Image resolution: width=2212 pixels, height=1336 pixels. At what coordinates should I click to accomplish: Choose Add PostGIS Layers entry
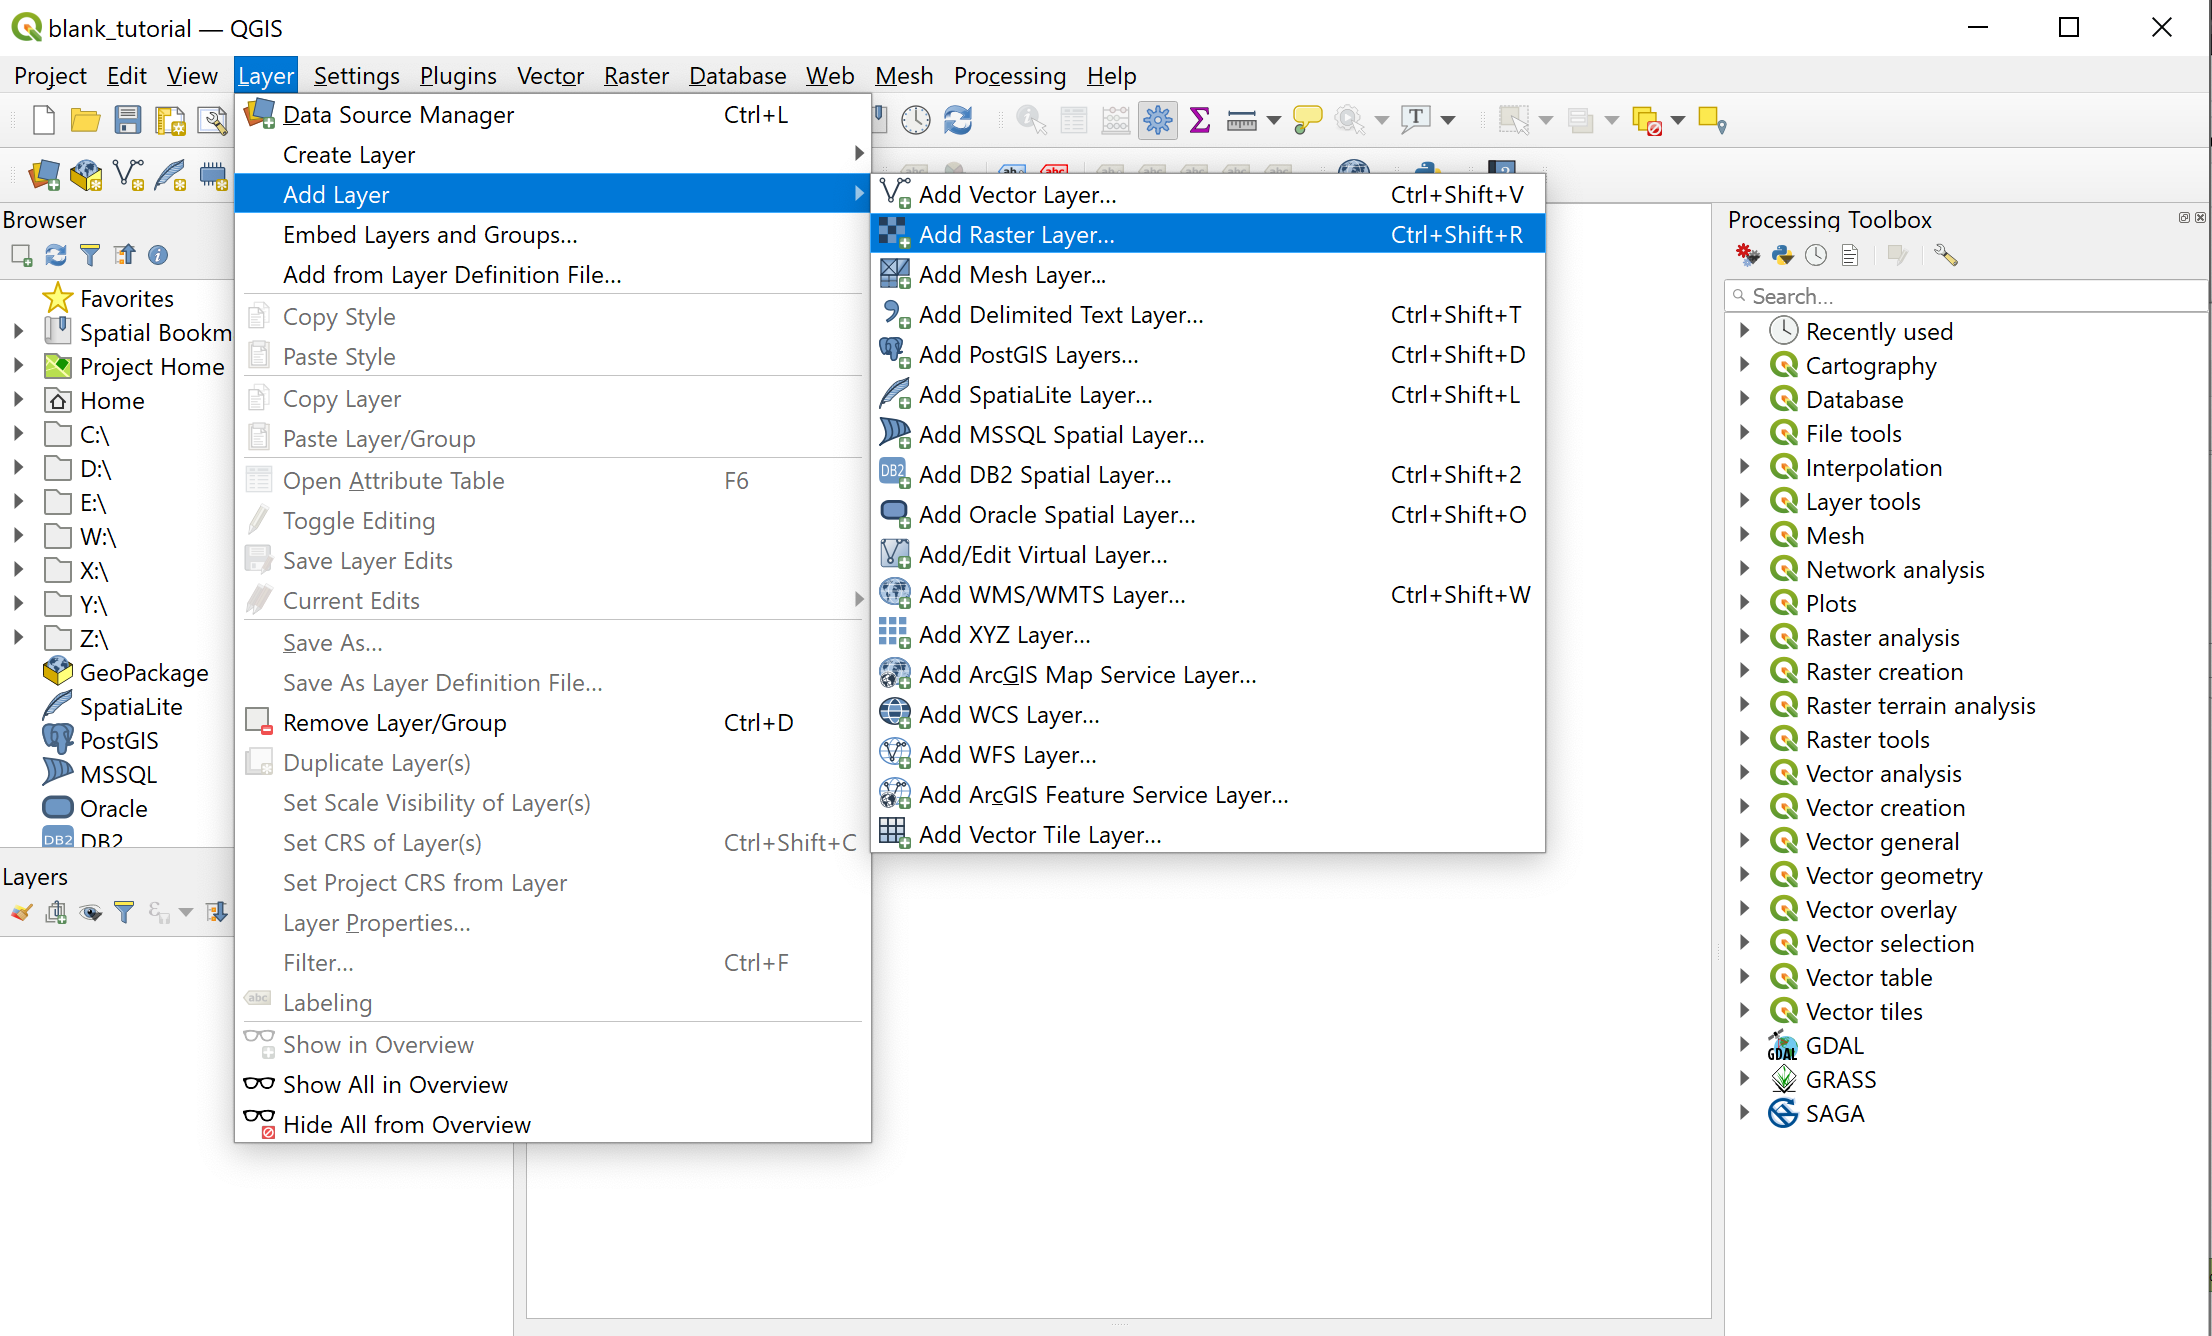1208,354
